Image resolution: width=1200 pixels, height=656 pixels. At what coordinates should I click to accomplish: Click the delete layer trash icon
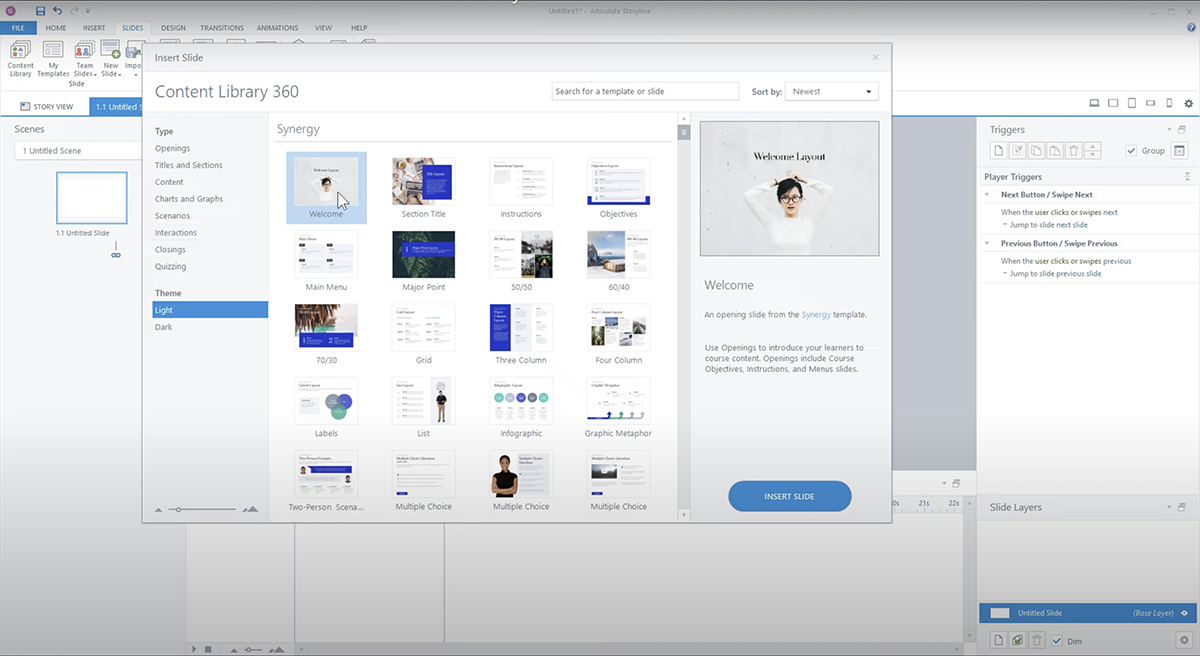click(x=1037, y=640)
